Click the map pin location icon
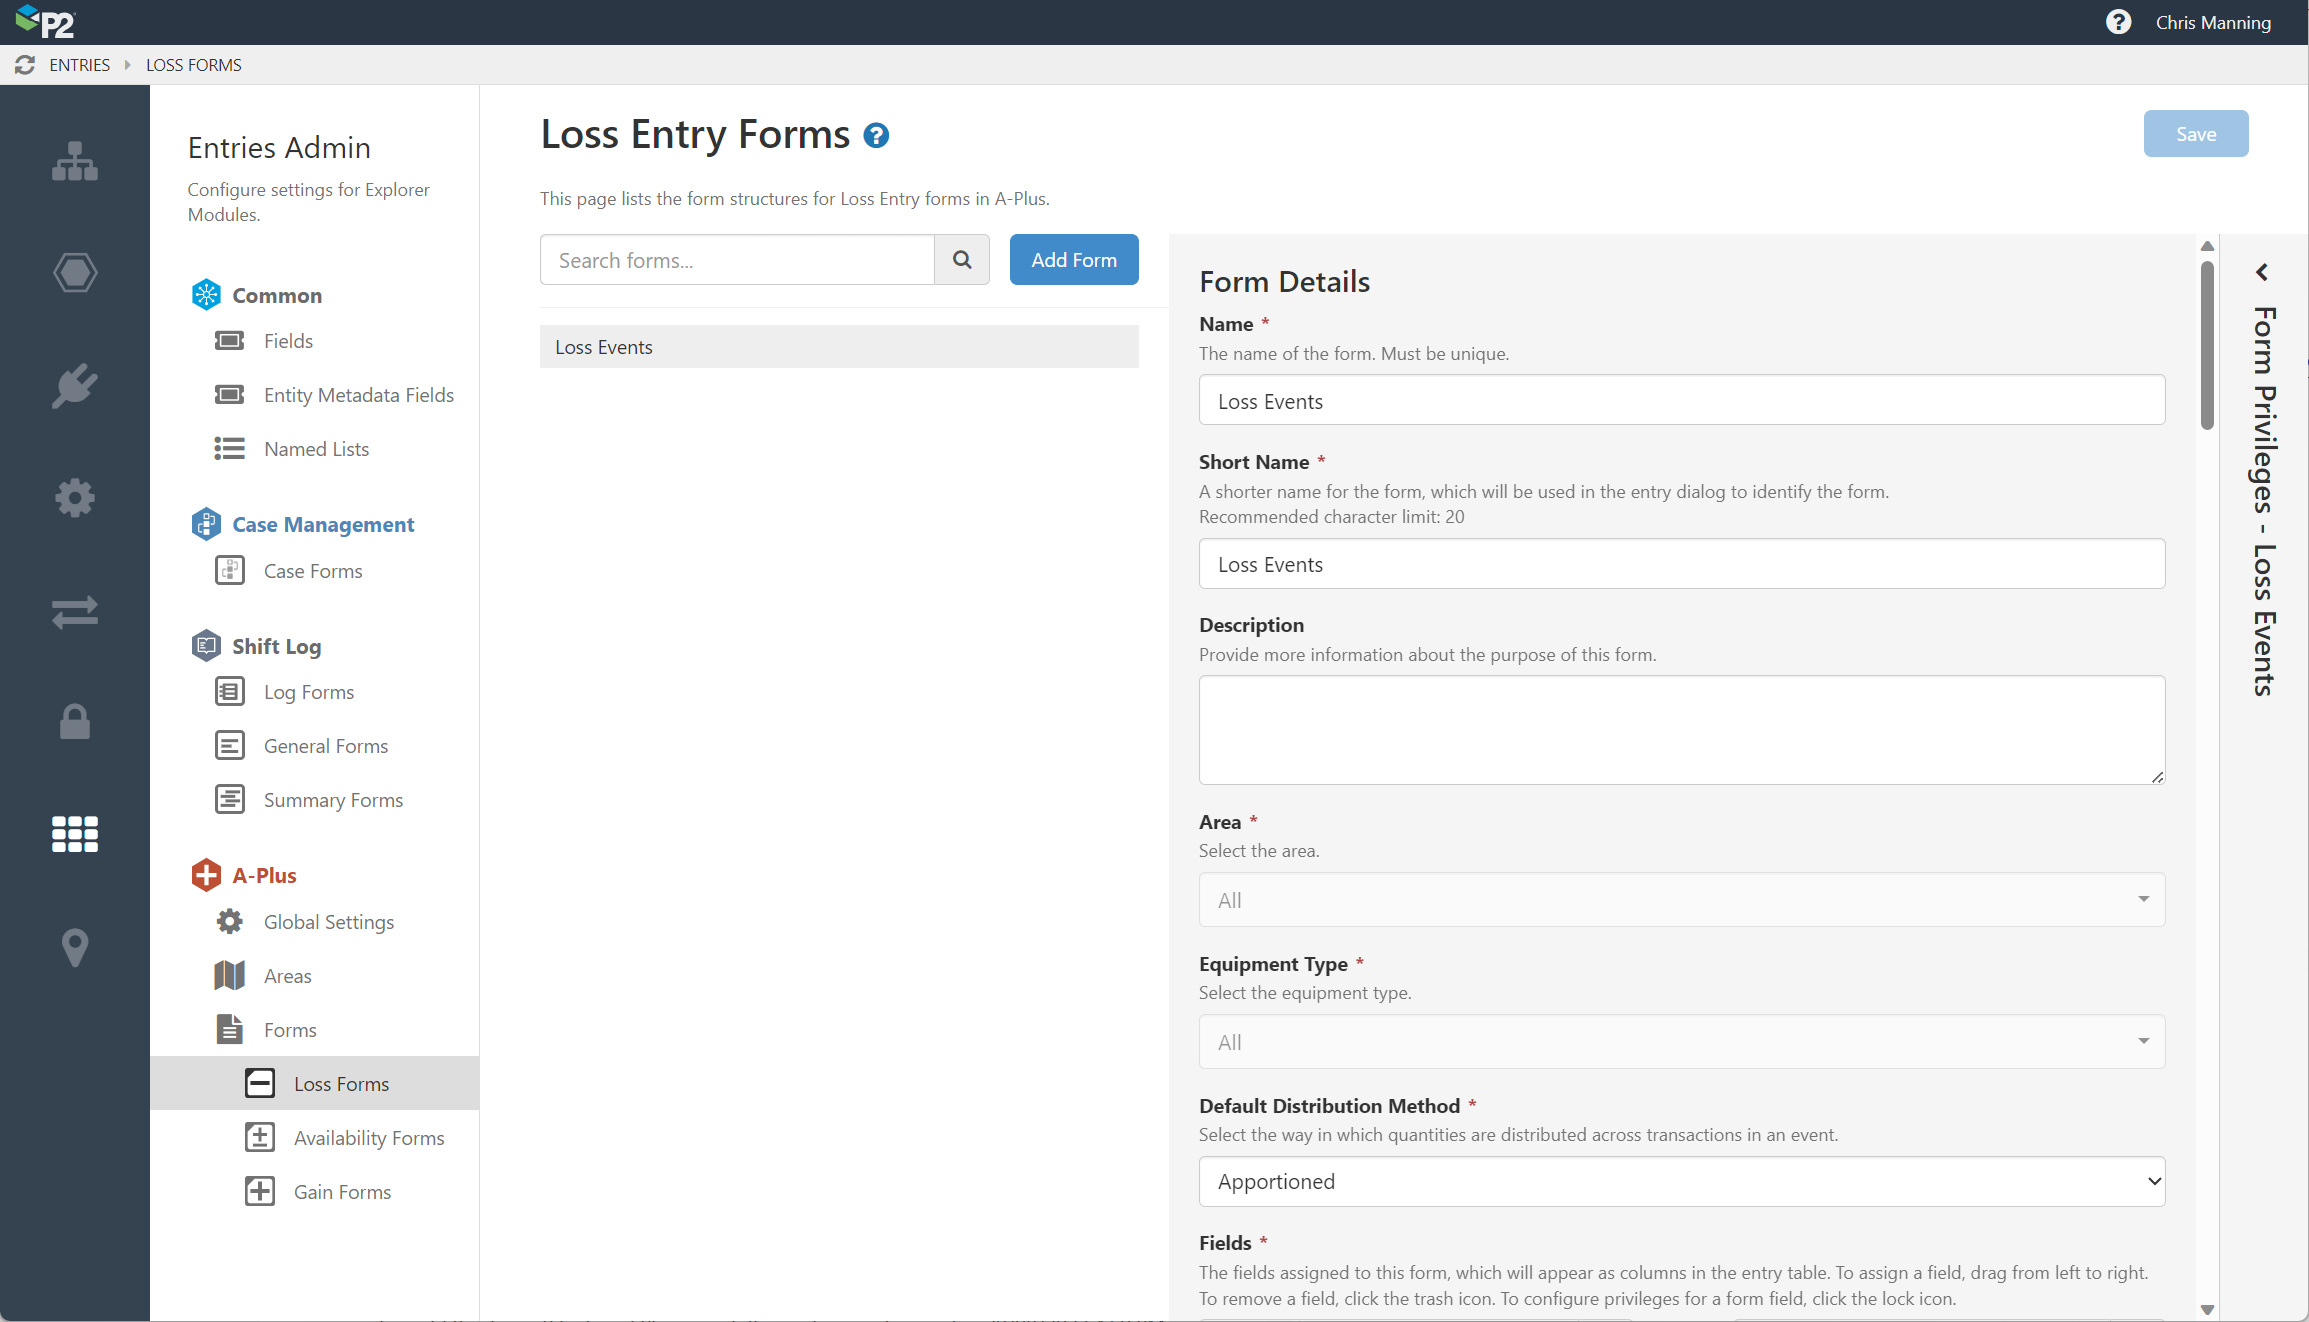Viewport: 2309px width, 1322px height. pyautogui.click(x=75, y=947)
